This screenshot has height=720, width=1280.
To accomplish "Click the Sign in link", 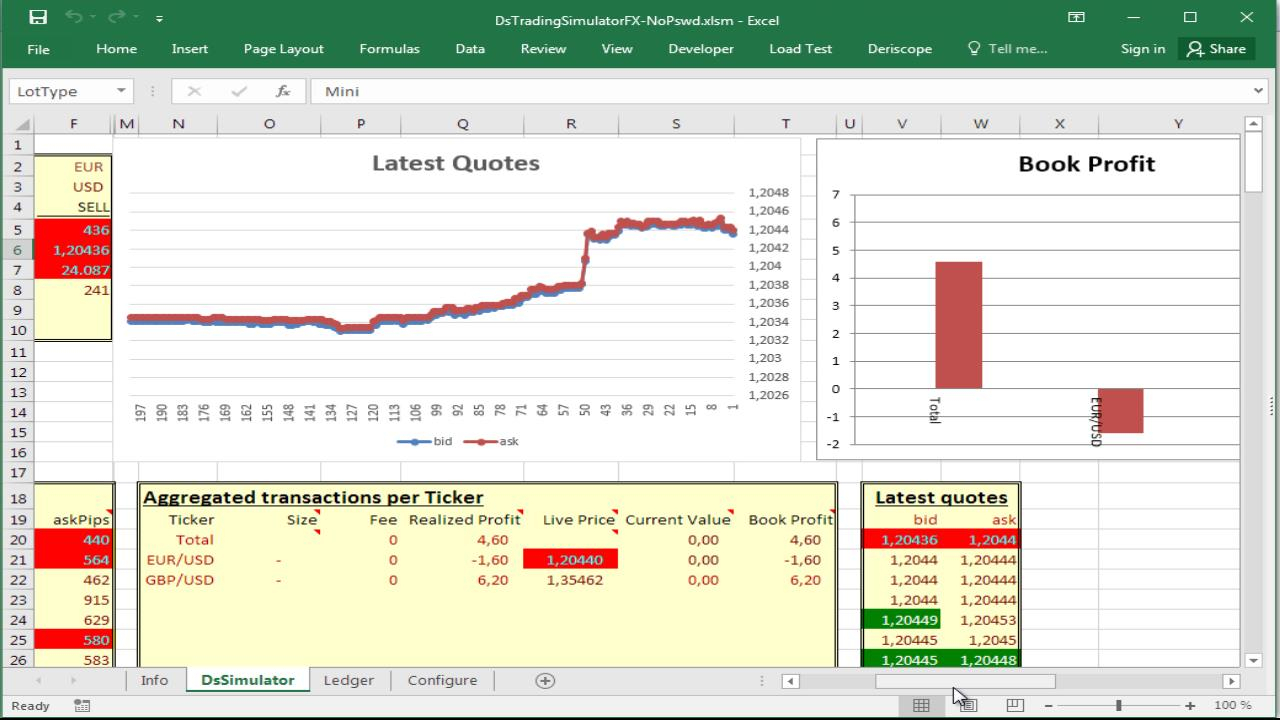I will tap(1143, 48).
